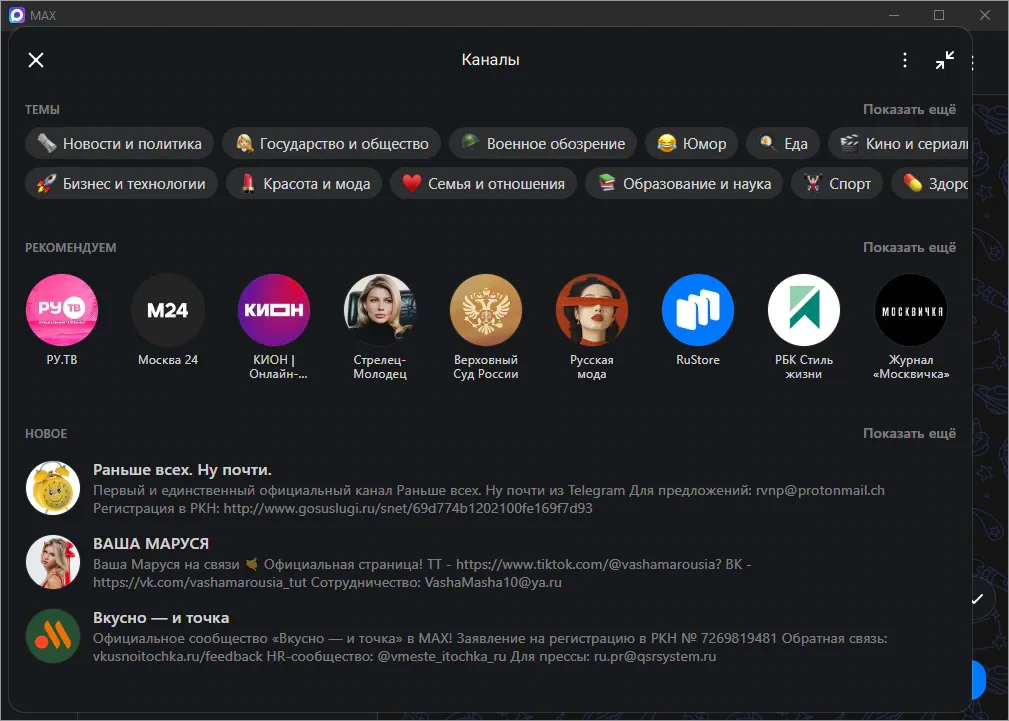Open the Кино и сериалы topic

click(899, 144)
